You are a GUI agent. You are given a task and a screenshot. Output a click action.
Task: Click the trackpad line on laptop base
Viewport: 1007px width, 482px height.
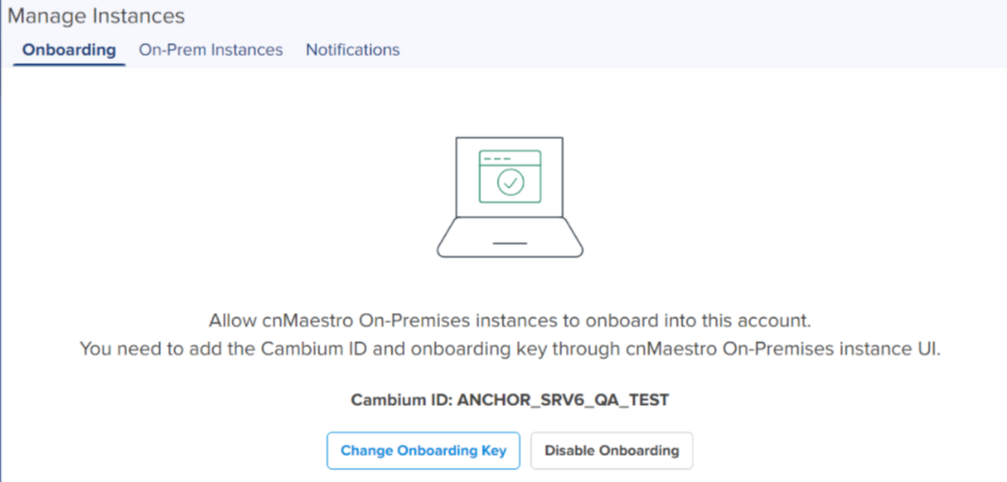coord(510,242)
